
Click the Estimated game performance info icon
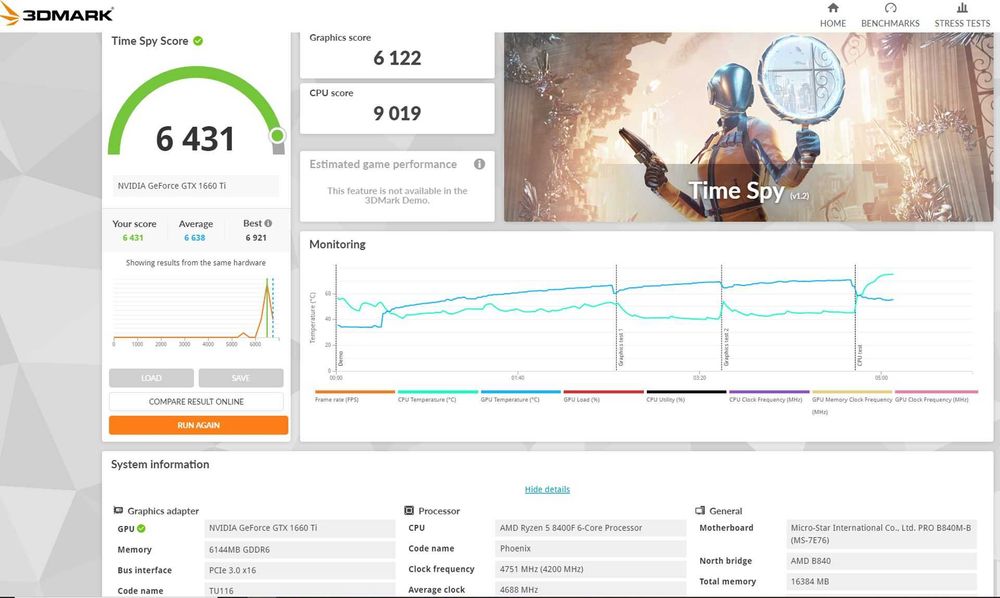[480, 164]
